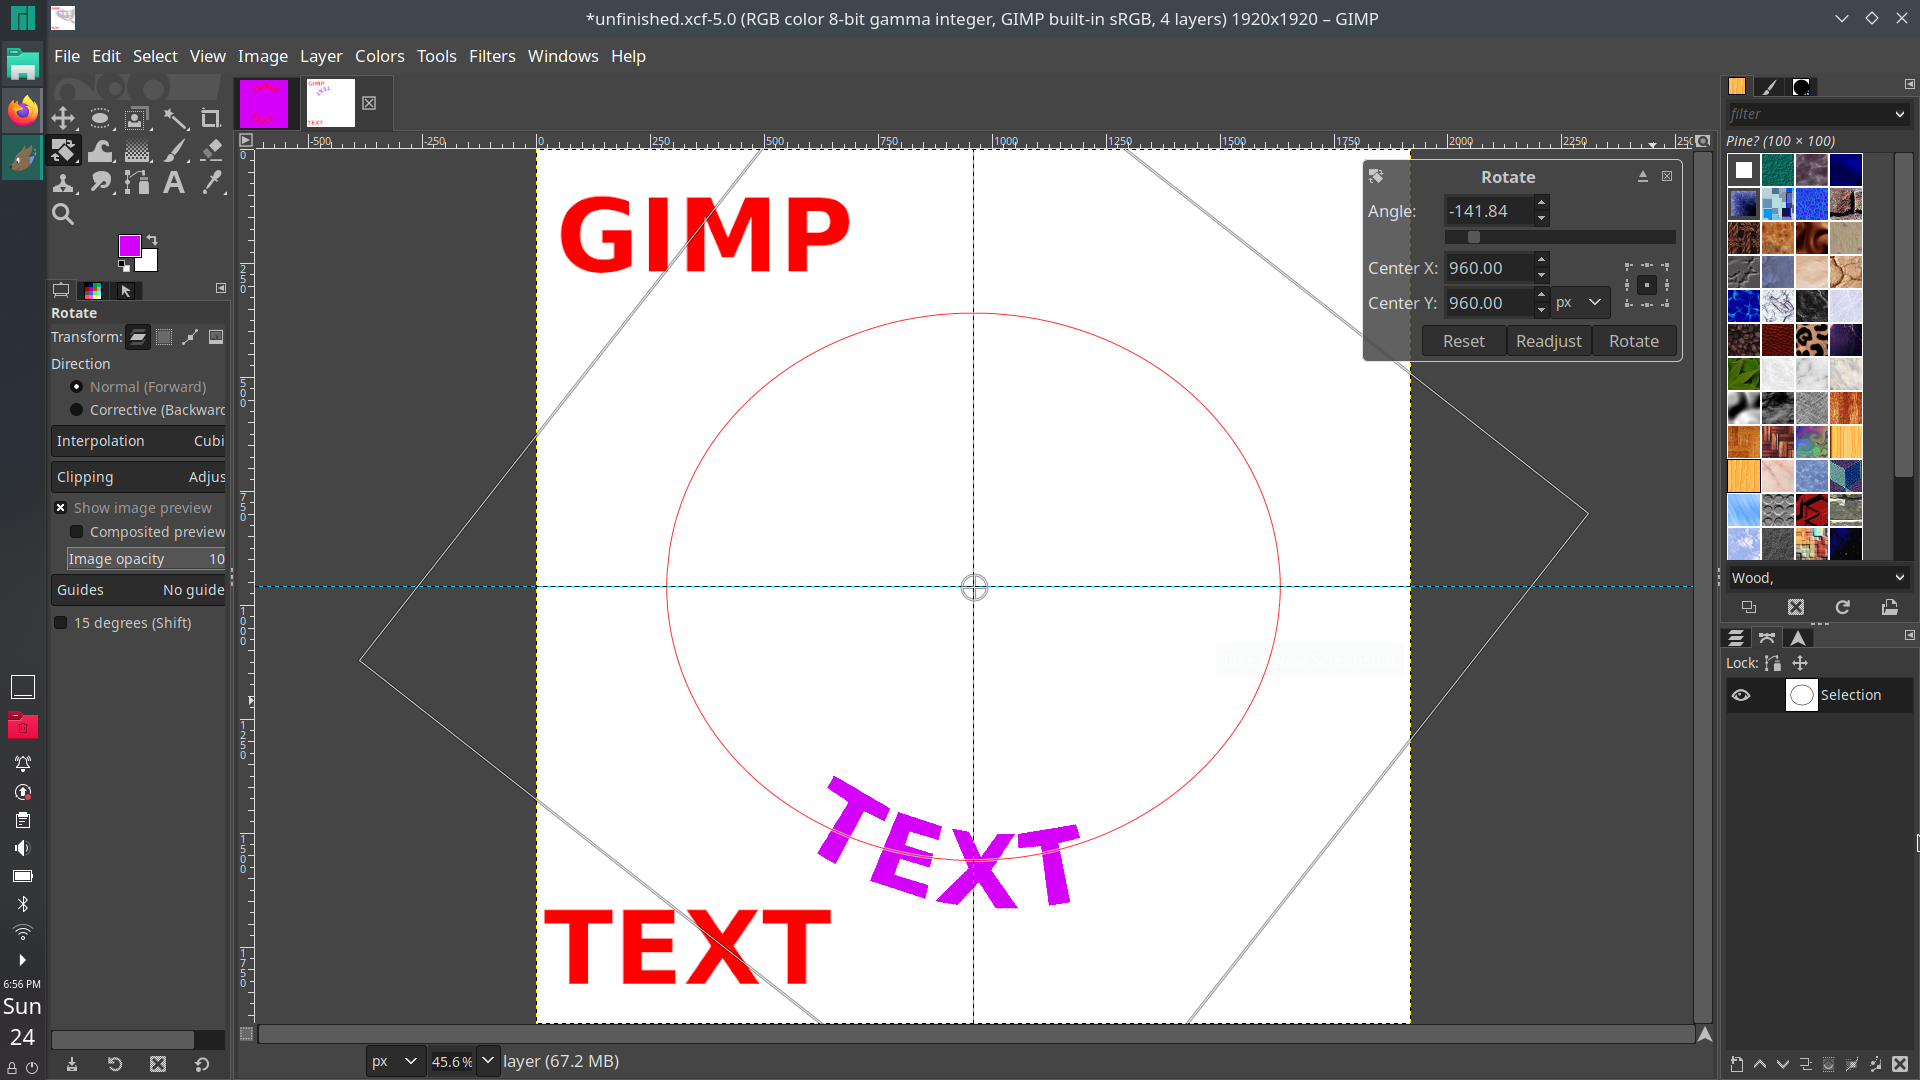Select the Eraser tool

pos(211,151)
